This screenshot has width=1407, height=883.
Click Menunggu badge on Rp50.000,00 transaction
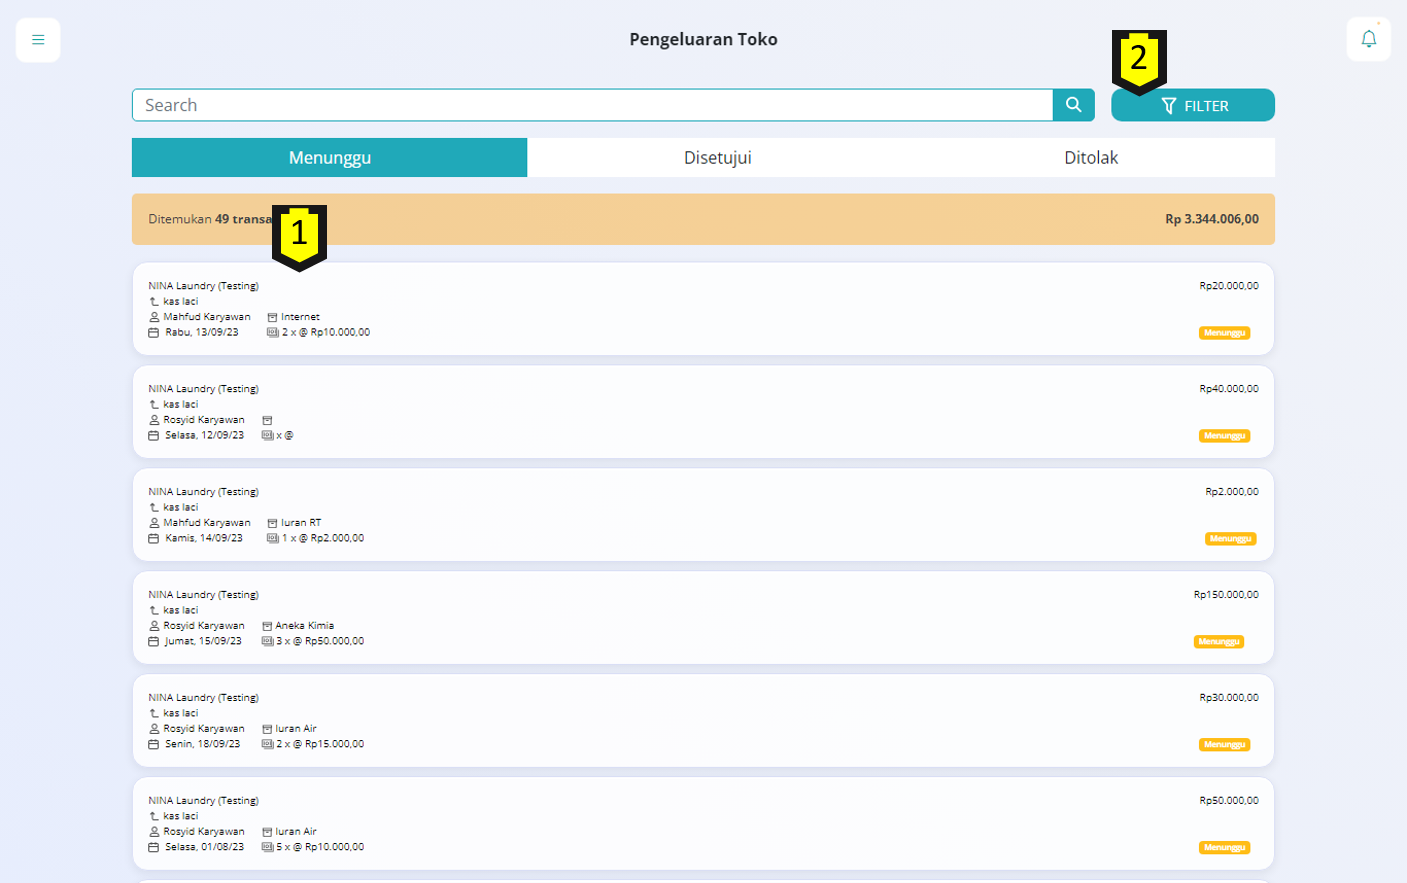tap(1224, 848)
